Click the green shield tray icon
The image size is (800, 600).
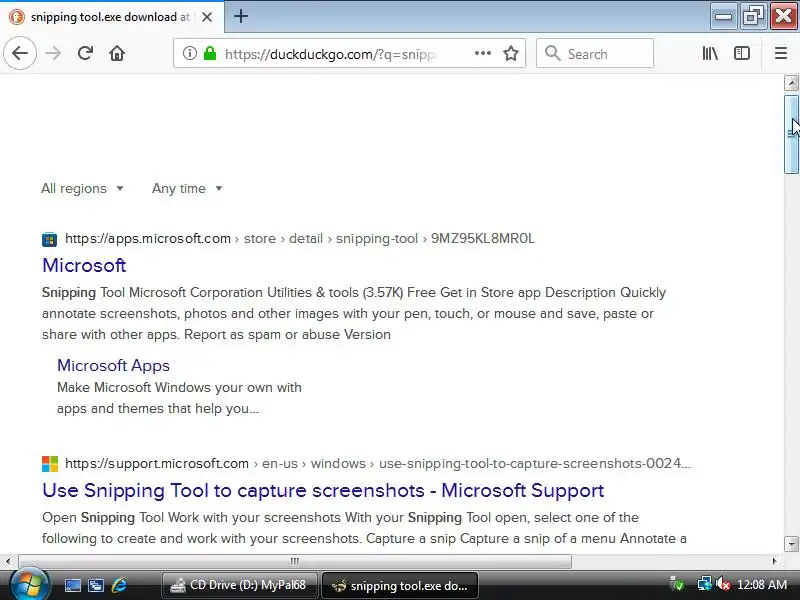click(x=677, y=584)
